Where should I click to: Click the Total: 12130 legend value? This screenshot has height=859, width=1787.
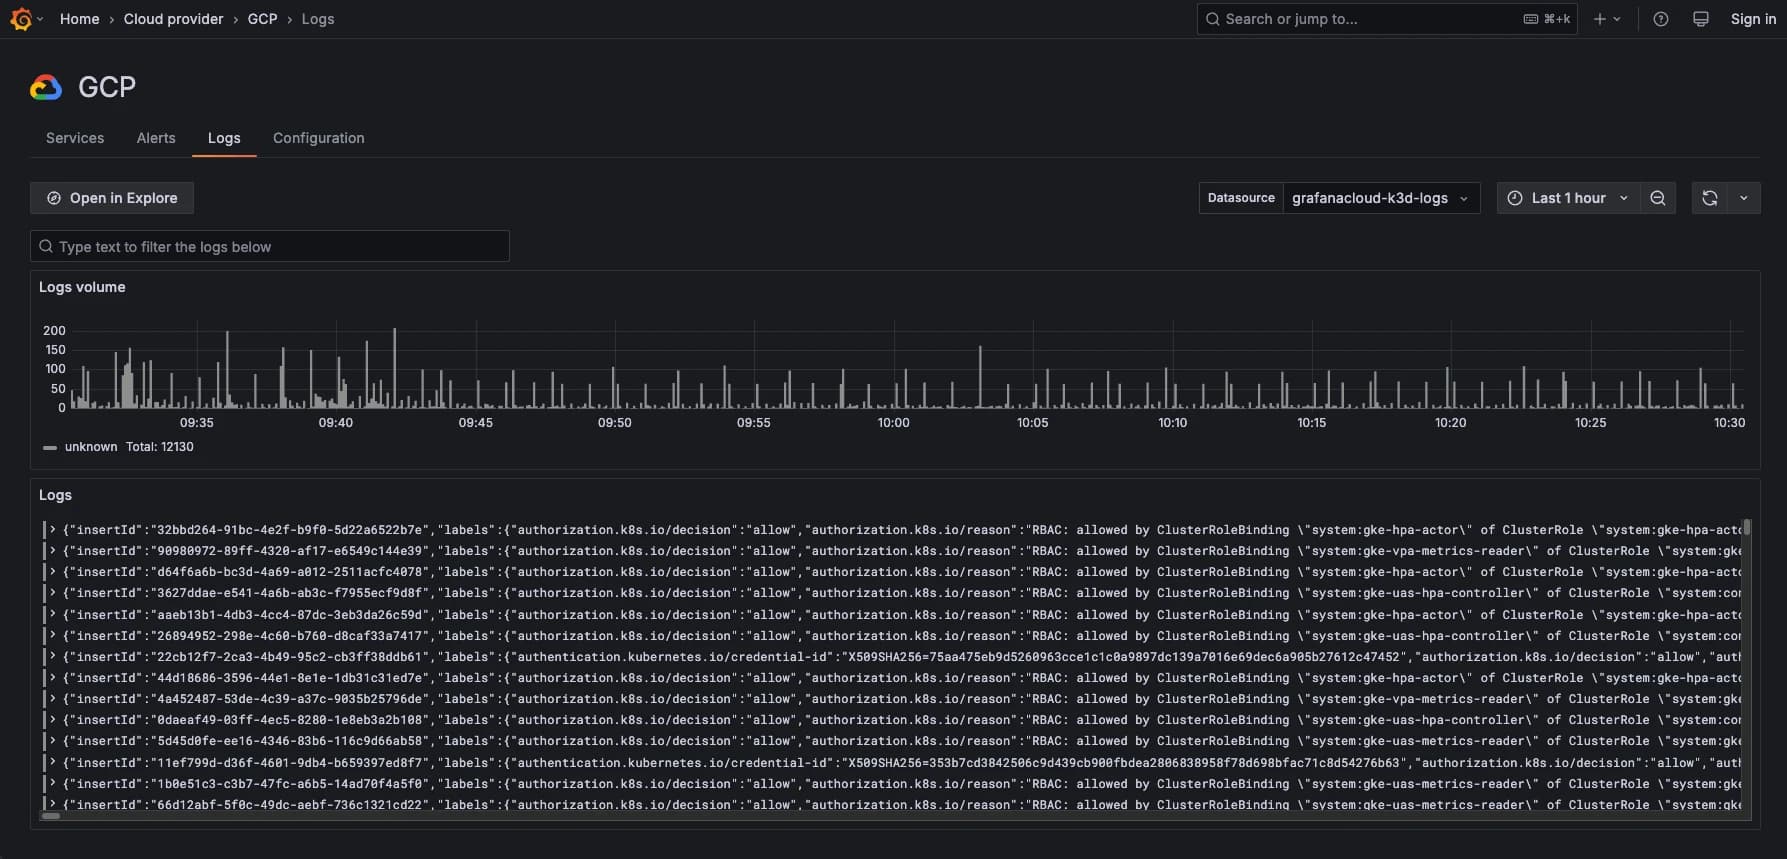tap(160, 447)
